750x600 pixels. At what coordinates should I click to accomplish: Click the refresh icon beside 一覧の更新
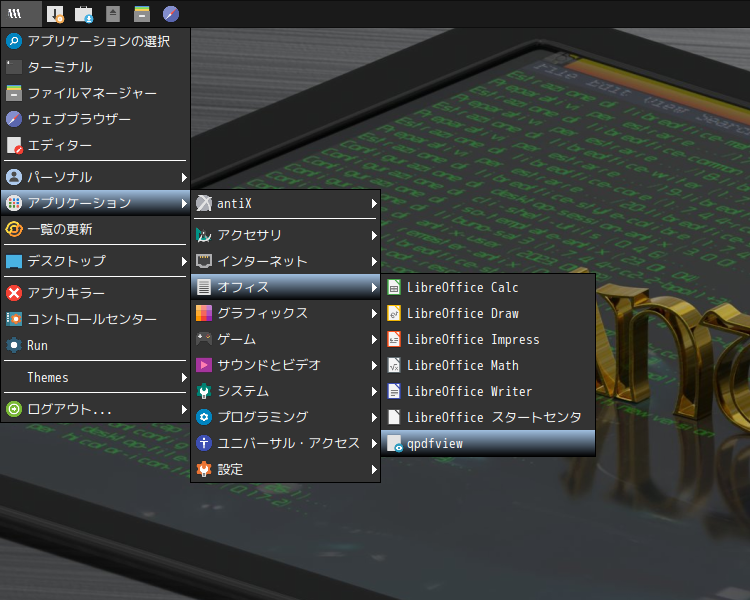(x=14, y=229)
